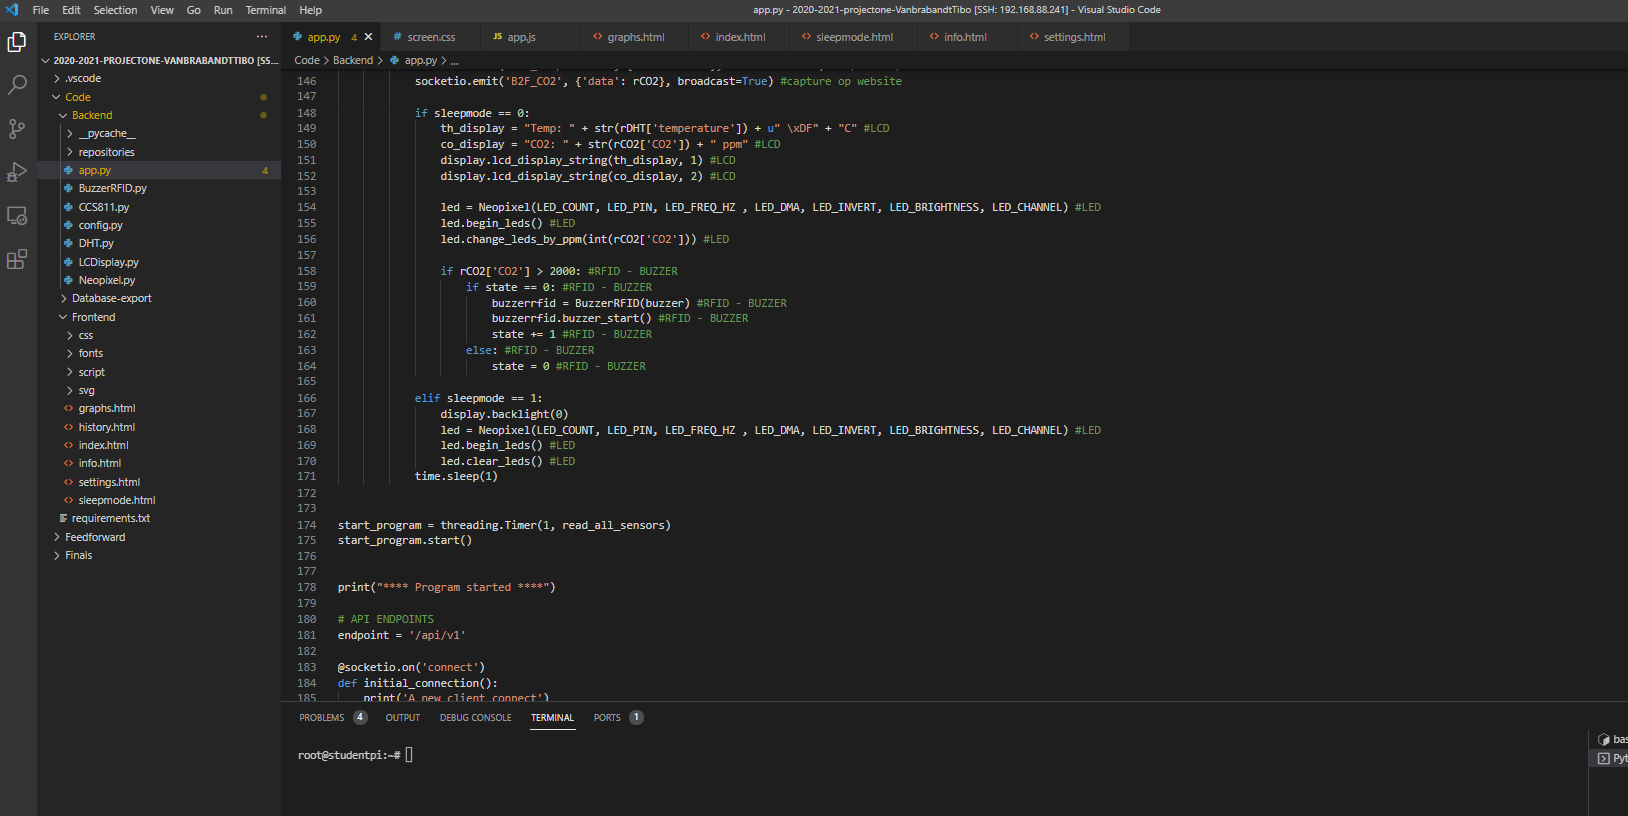Close the app.py editor tab
The height and width of the screenshot is (816, 1628).
(x=368, y=37)
